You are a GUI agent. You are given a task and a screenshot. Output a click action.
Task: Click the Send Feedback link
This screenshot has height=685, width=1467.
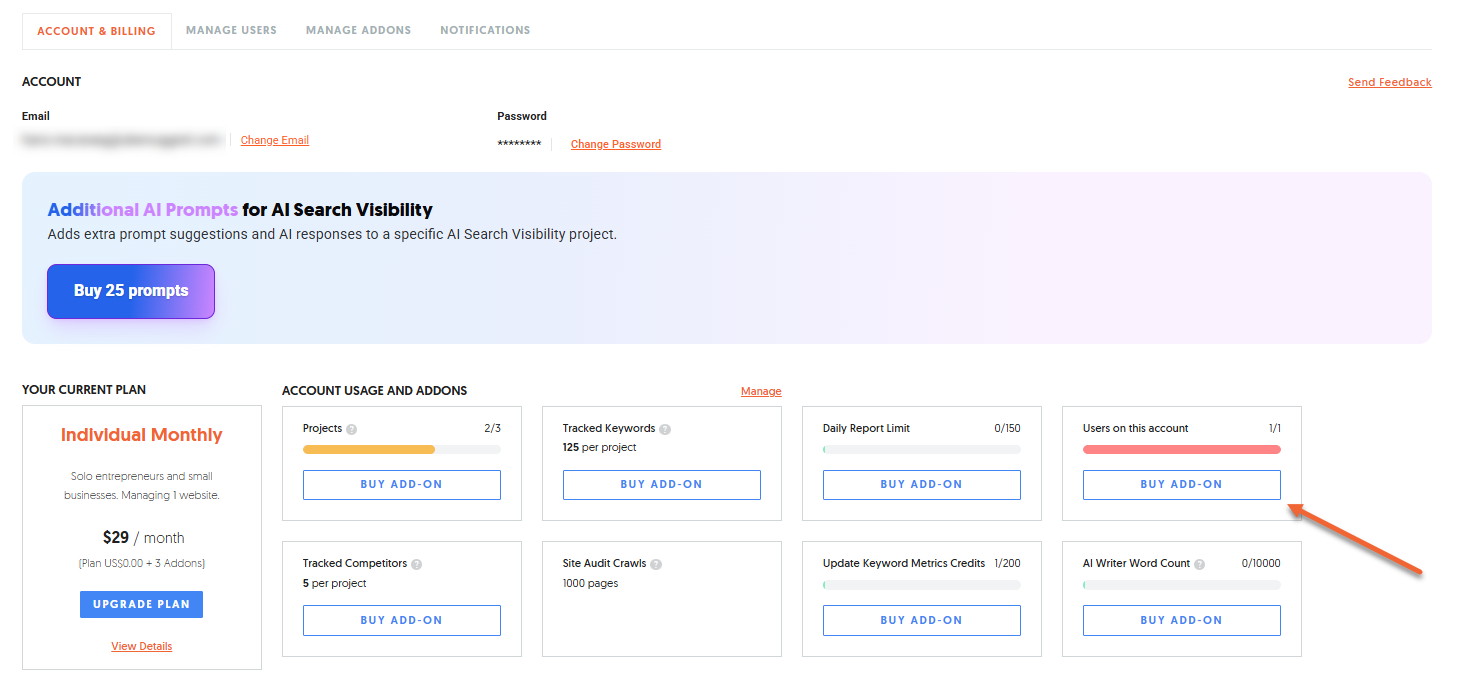point(1390,82)
